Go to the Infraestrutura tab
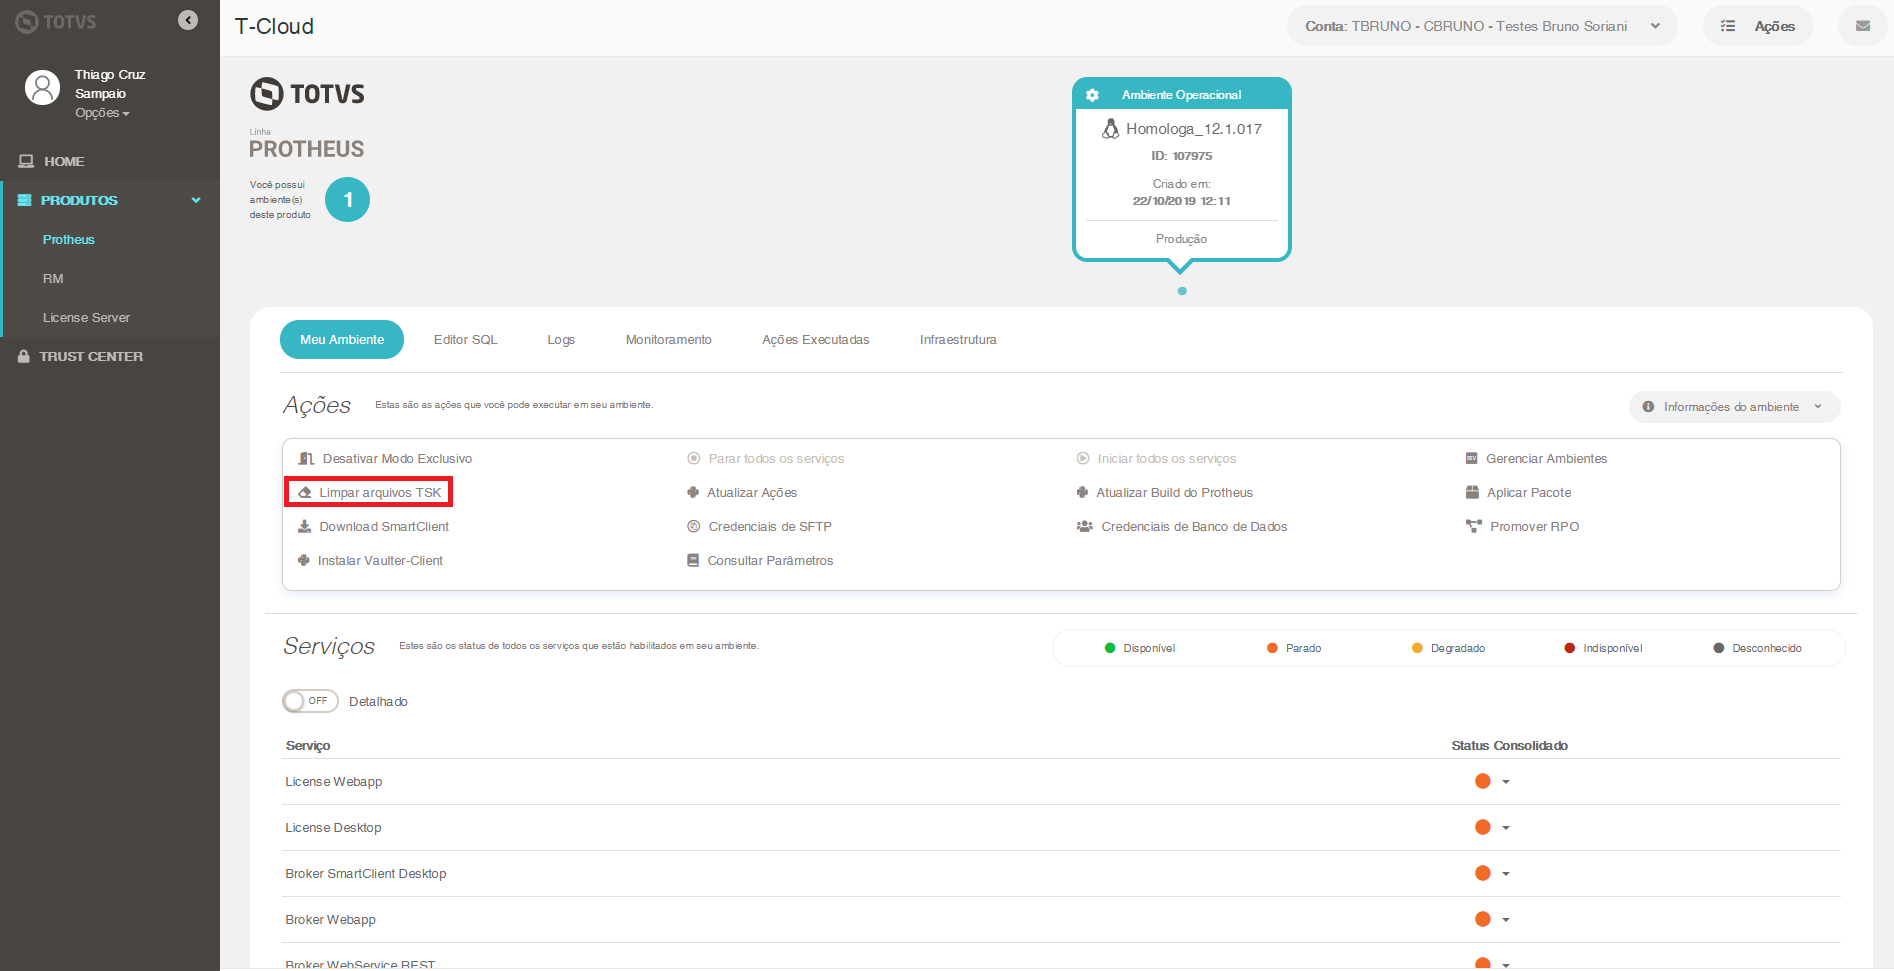Image resolution: width=1894 pixels, height=971 pixels. [958, 340]
